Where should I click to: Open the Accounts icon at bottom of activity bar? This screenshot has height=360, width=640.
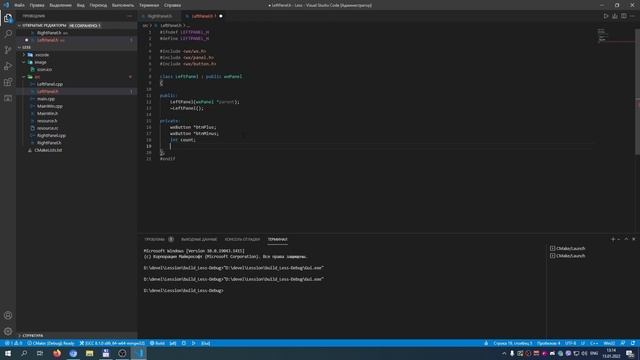8,315
